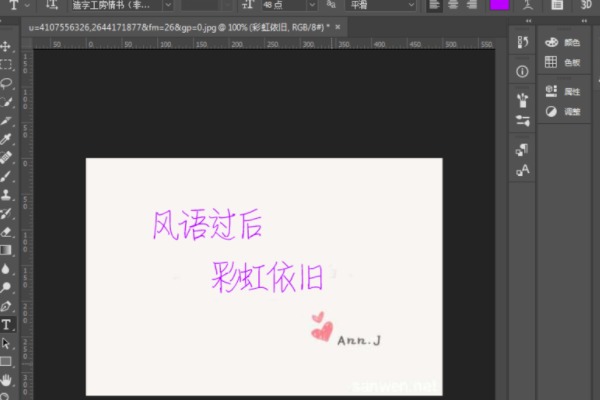Select the Rectangular Marquee tool

point(6,64)
